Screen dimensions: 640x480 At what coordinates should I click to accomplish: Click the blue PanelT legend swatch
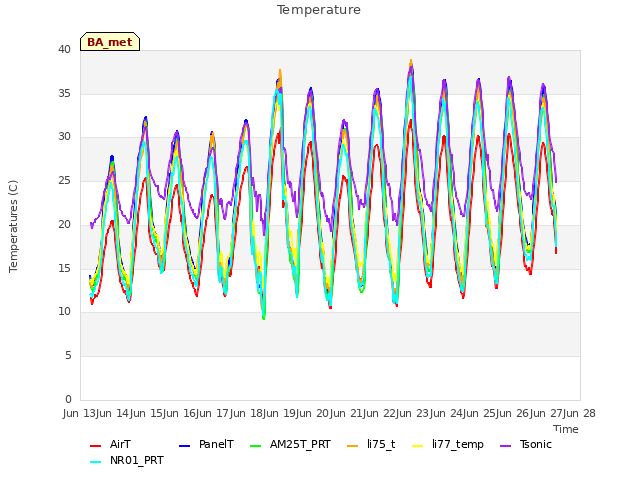click(x=184, y=446)
